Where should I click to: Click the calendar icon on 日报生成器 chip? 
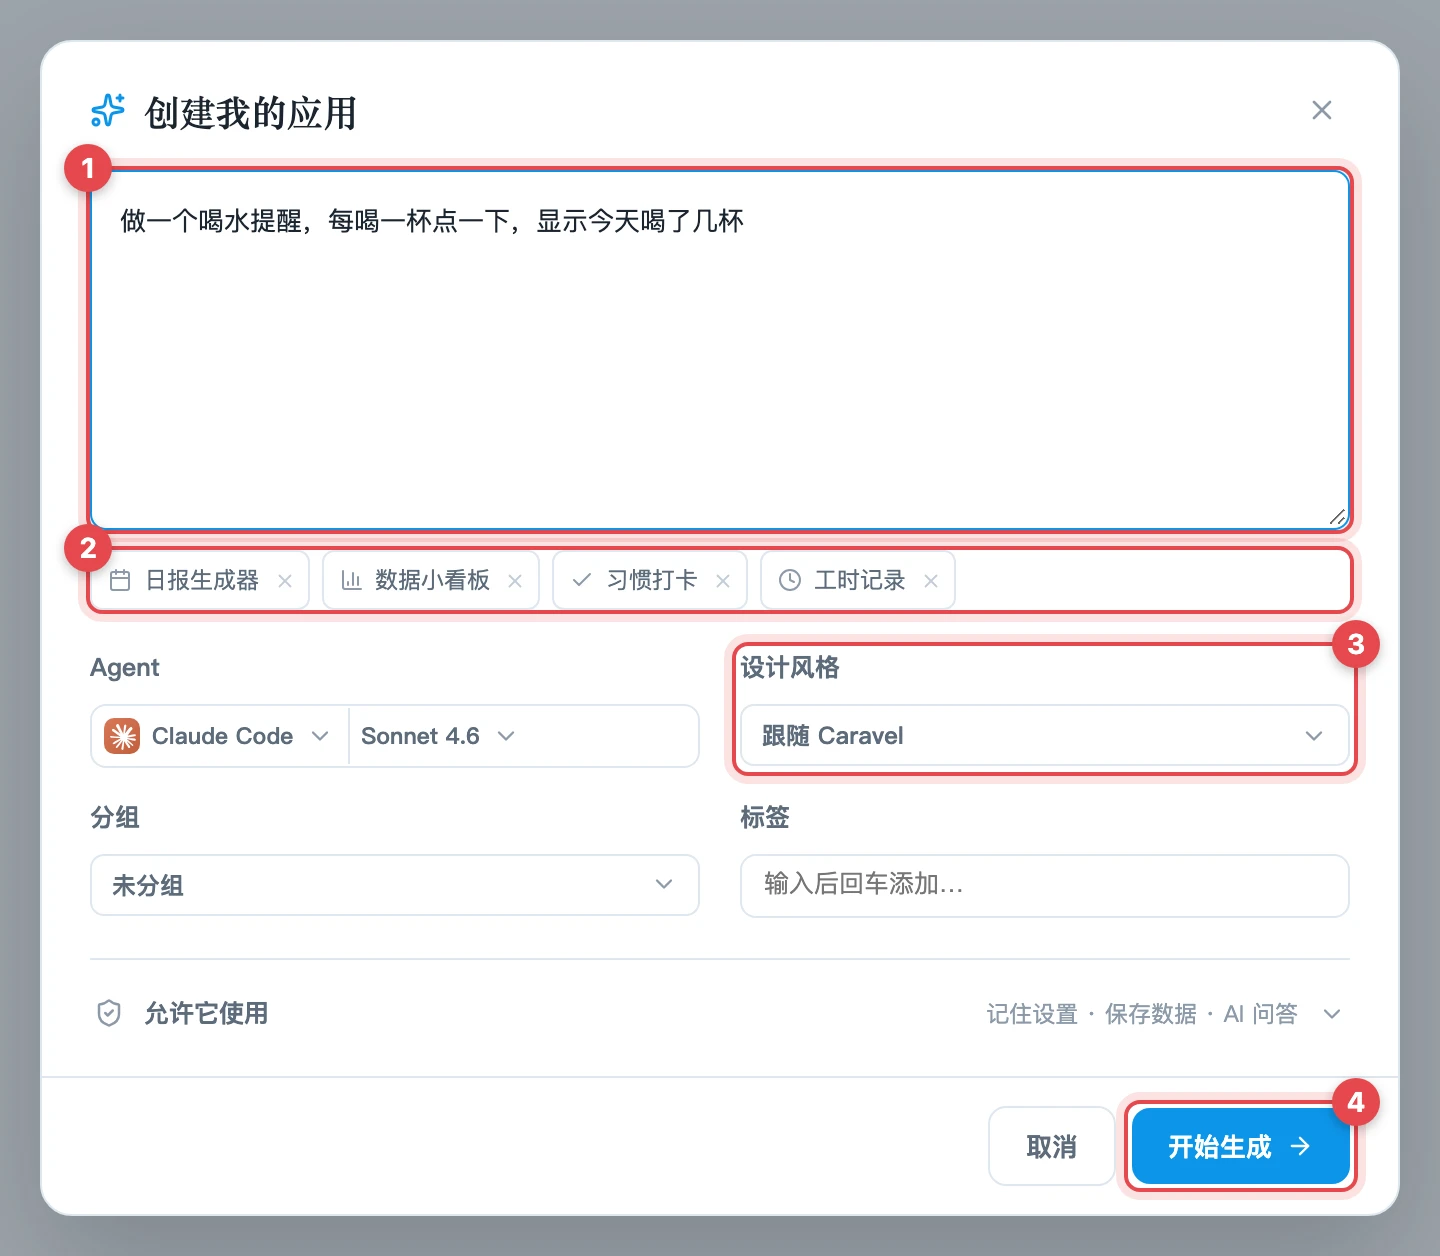point(120,580)
